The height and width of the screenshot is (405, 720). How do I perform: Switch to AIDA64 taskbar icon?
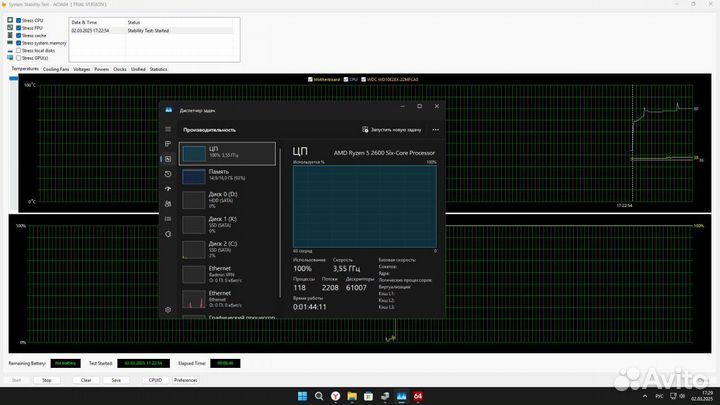click(418, 396)
